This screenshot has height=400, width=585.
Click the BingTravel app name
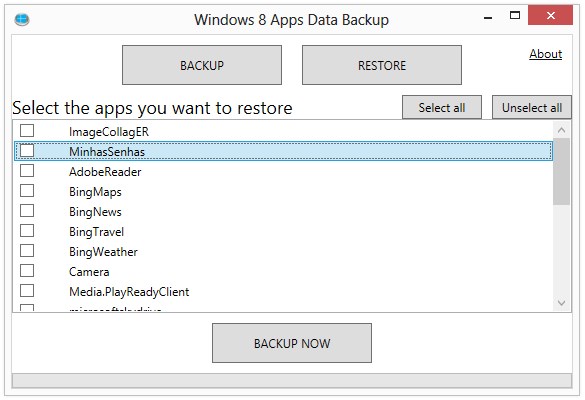[x=97, y=232]
